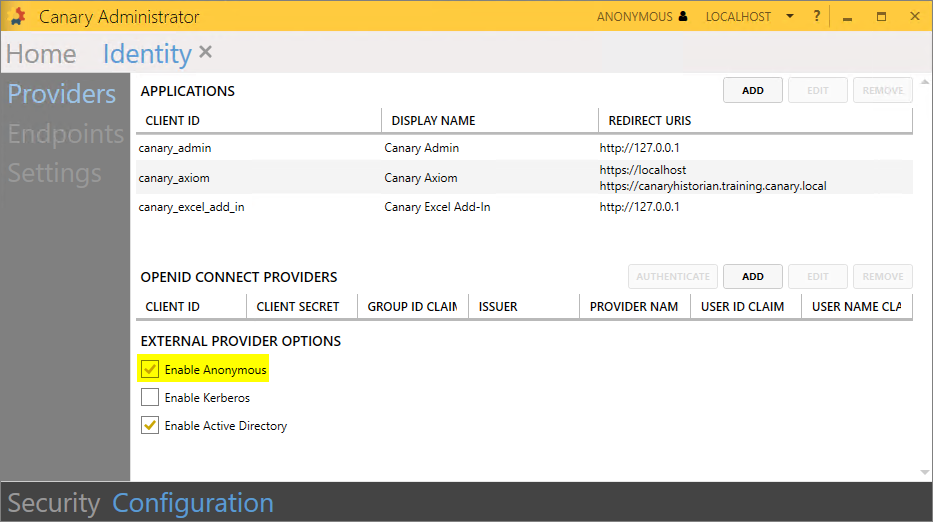Click the Canary Administrator logo icon
933x522 pixels.
coord(17,17)
